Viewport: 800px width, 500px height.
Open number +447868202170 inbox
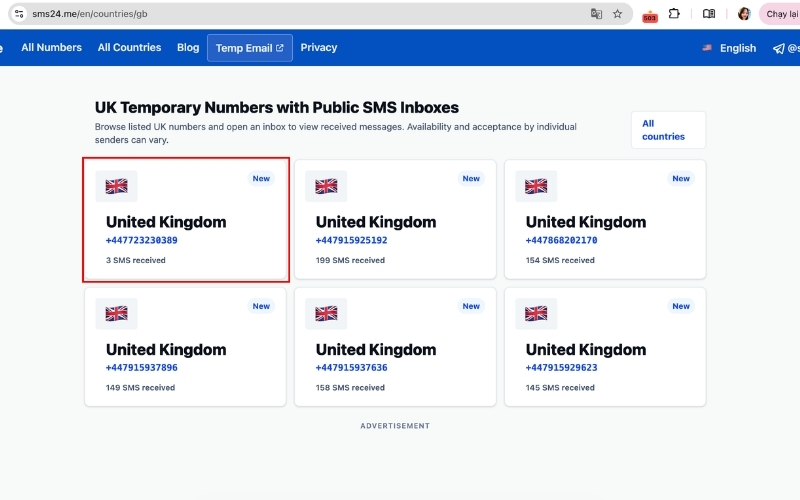point(561,240)
